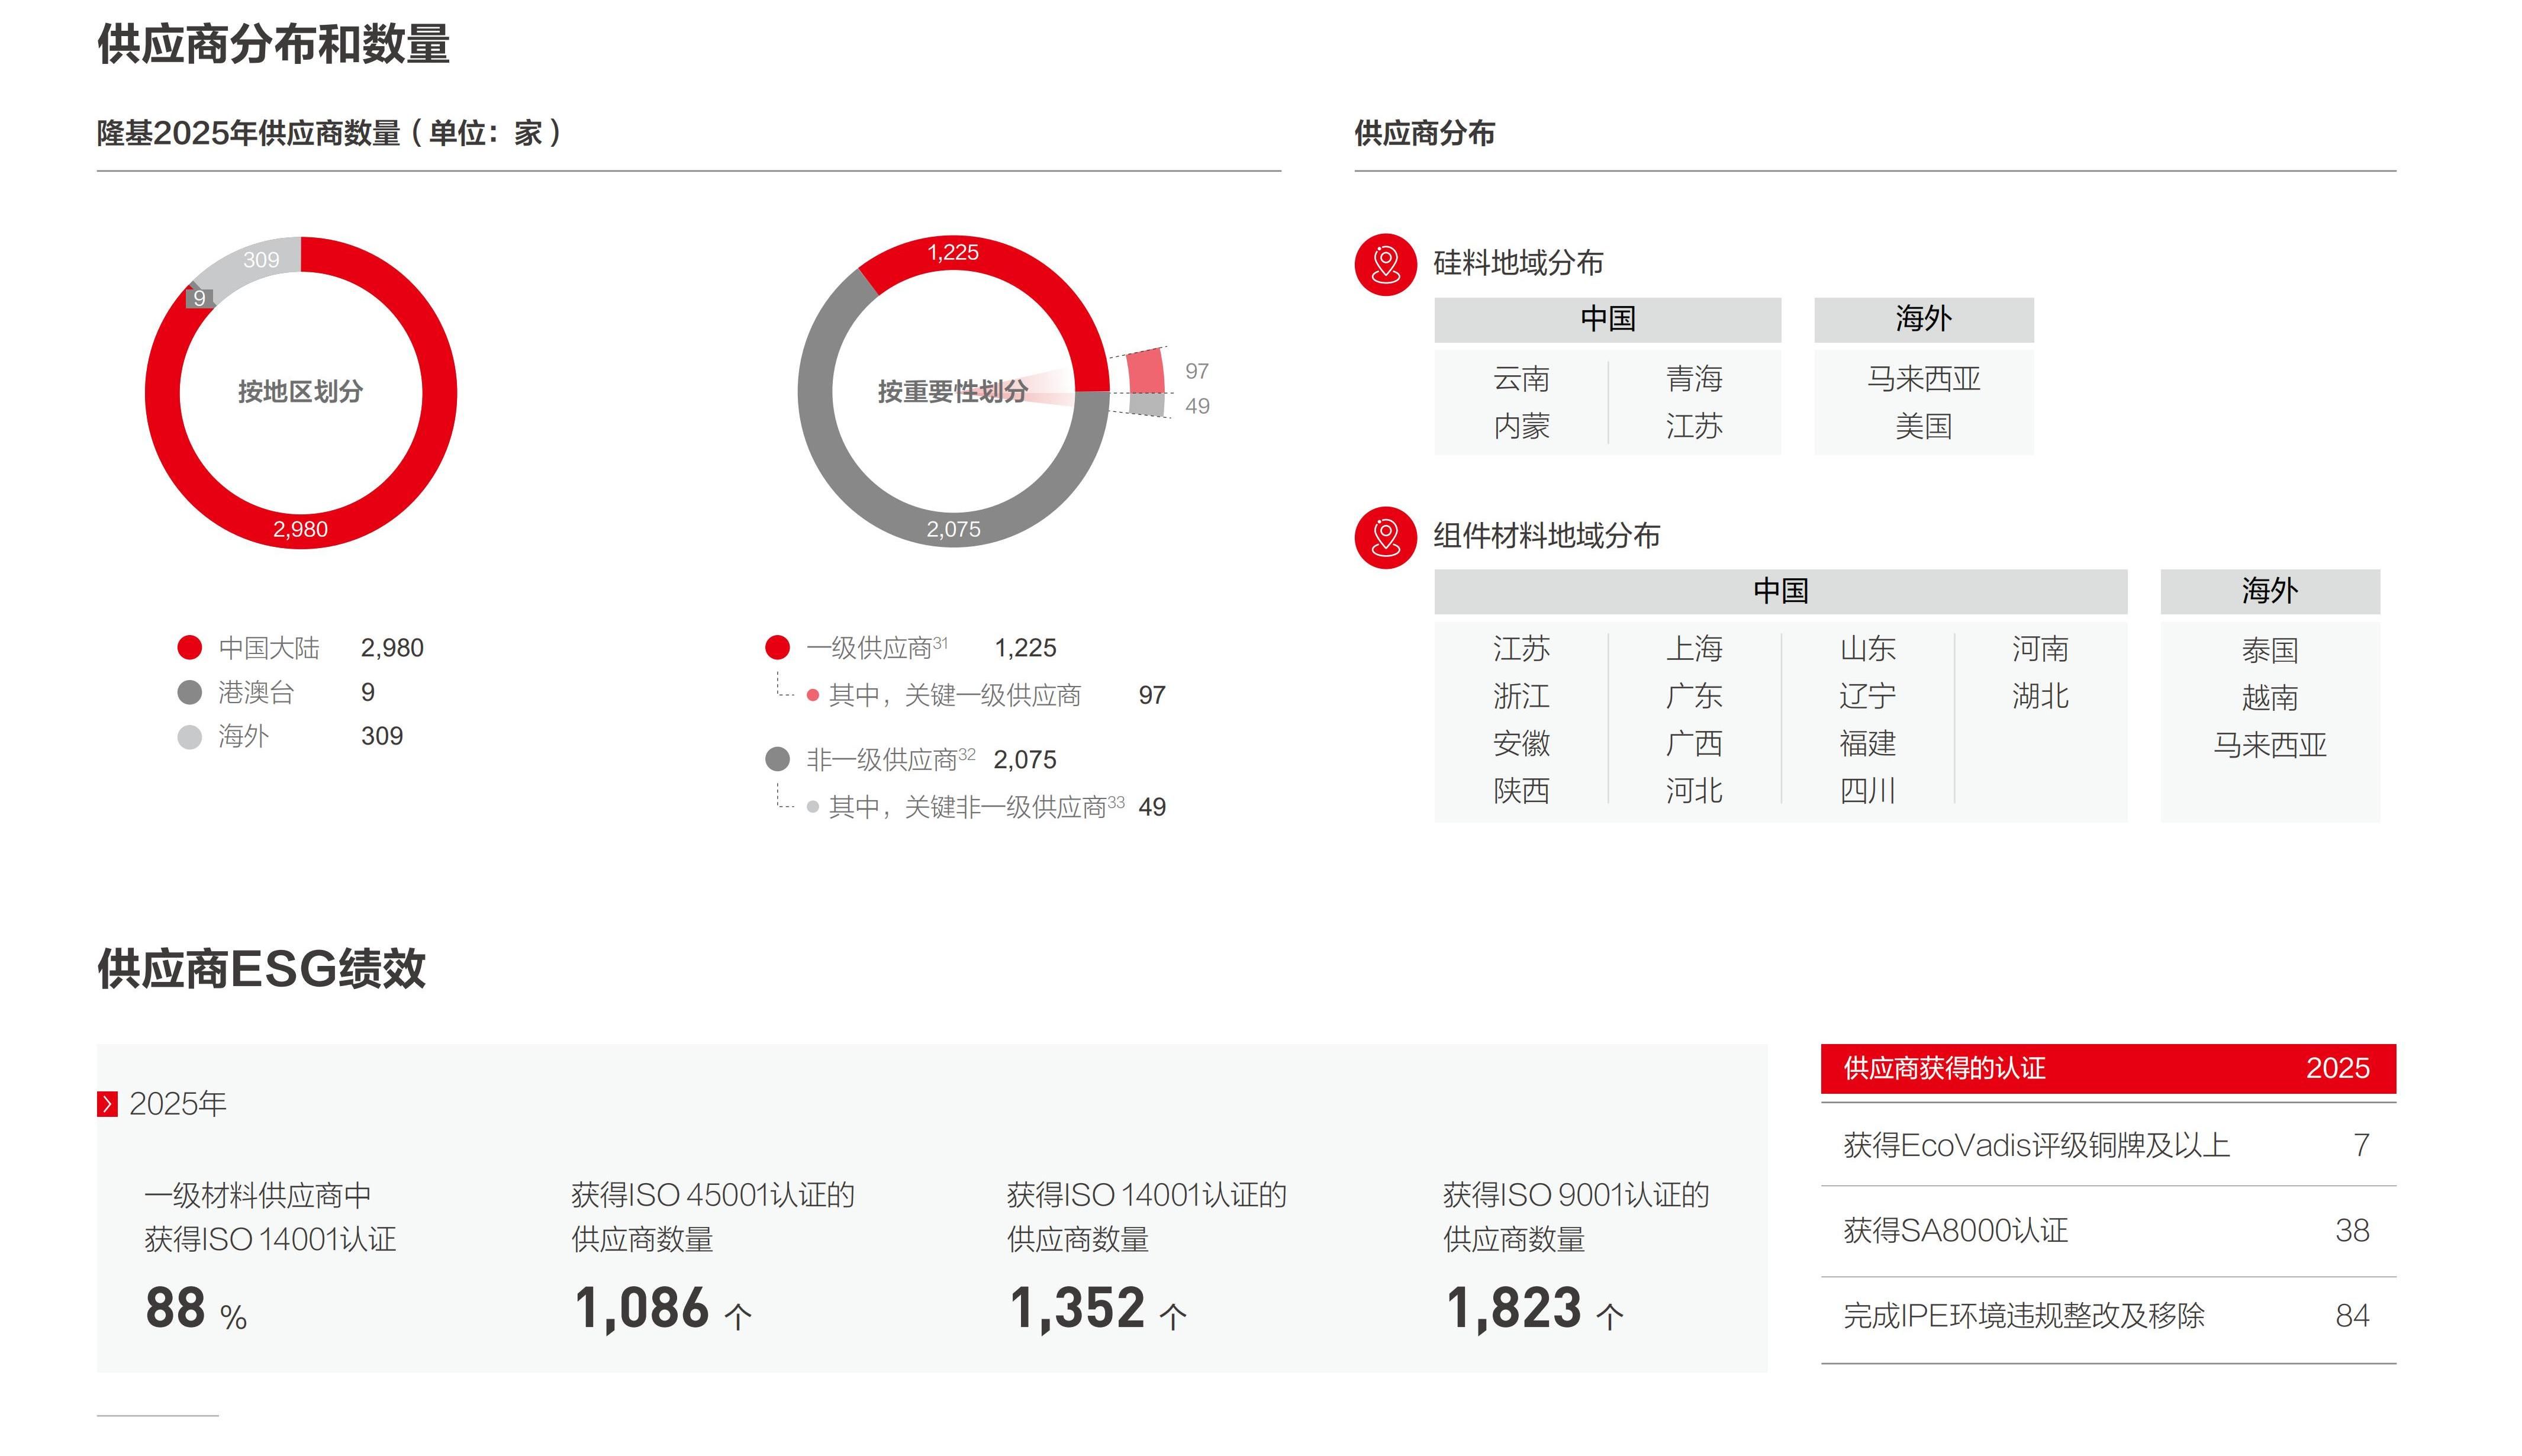Select the light gray 海外 legend dot
This screenshot has height=1456, width=2522.
pyautogui.click(x=189, y=737)
